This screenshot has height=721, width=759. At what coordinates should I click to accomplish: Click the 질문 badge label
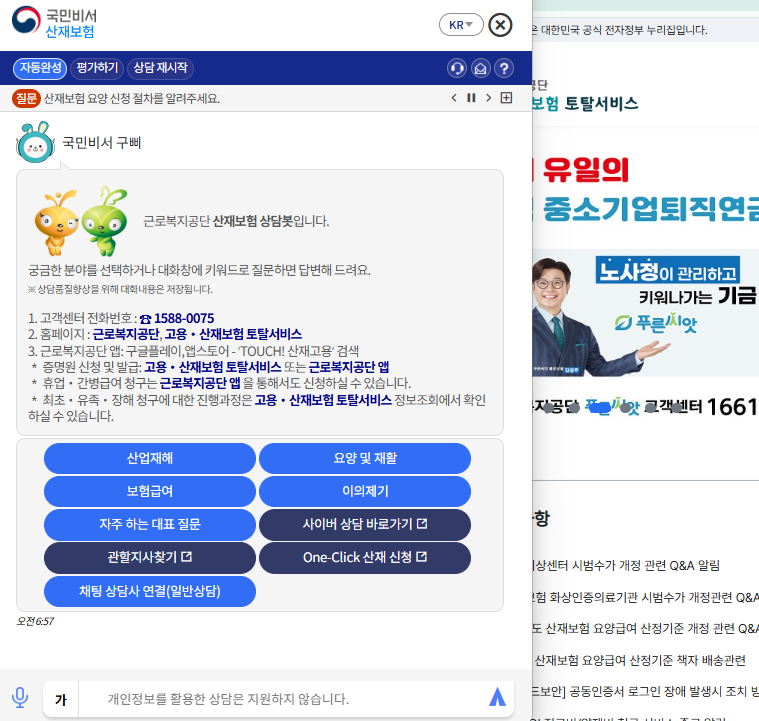tap(26, 98)
